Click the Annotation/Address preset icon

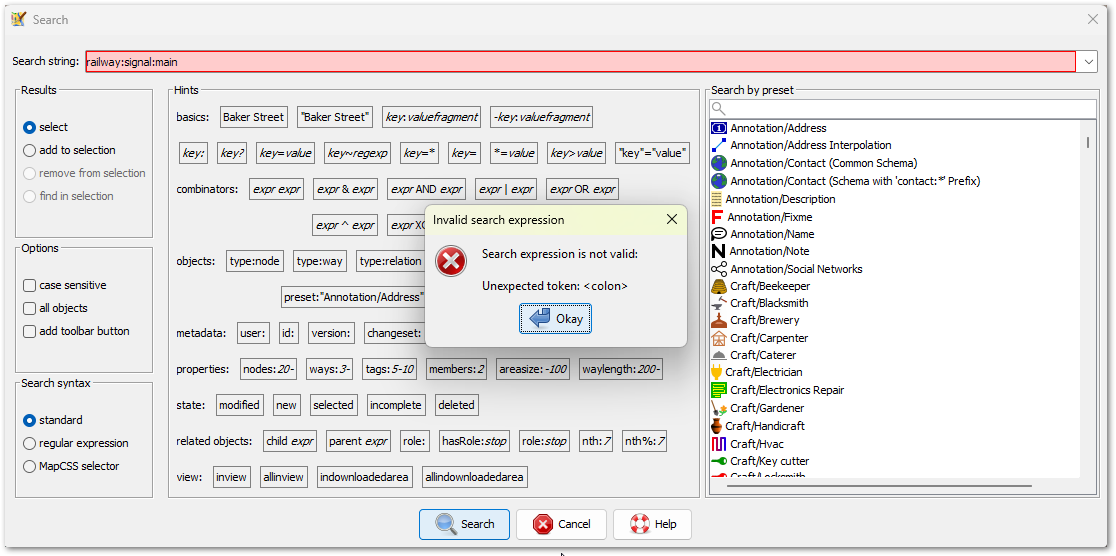(x=718, y=128)
